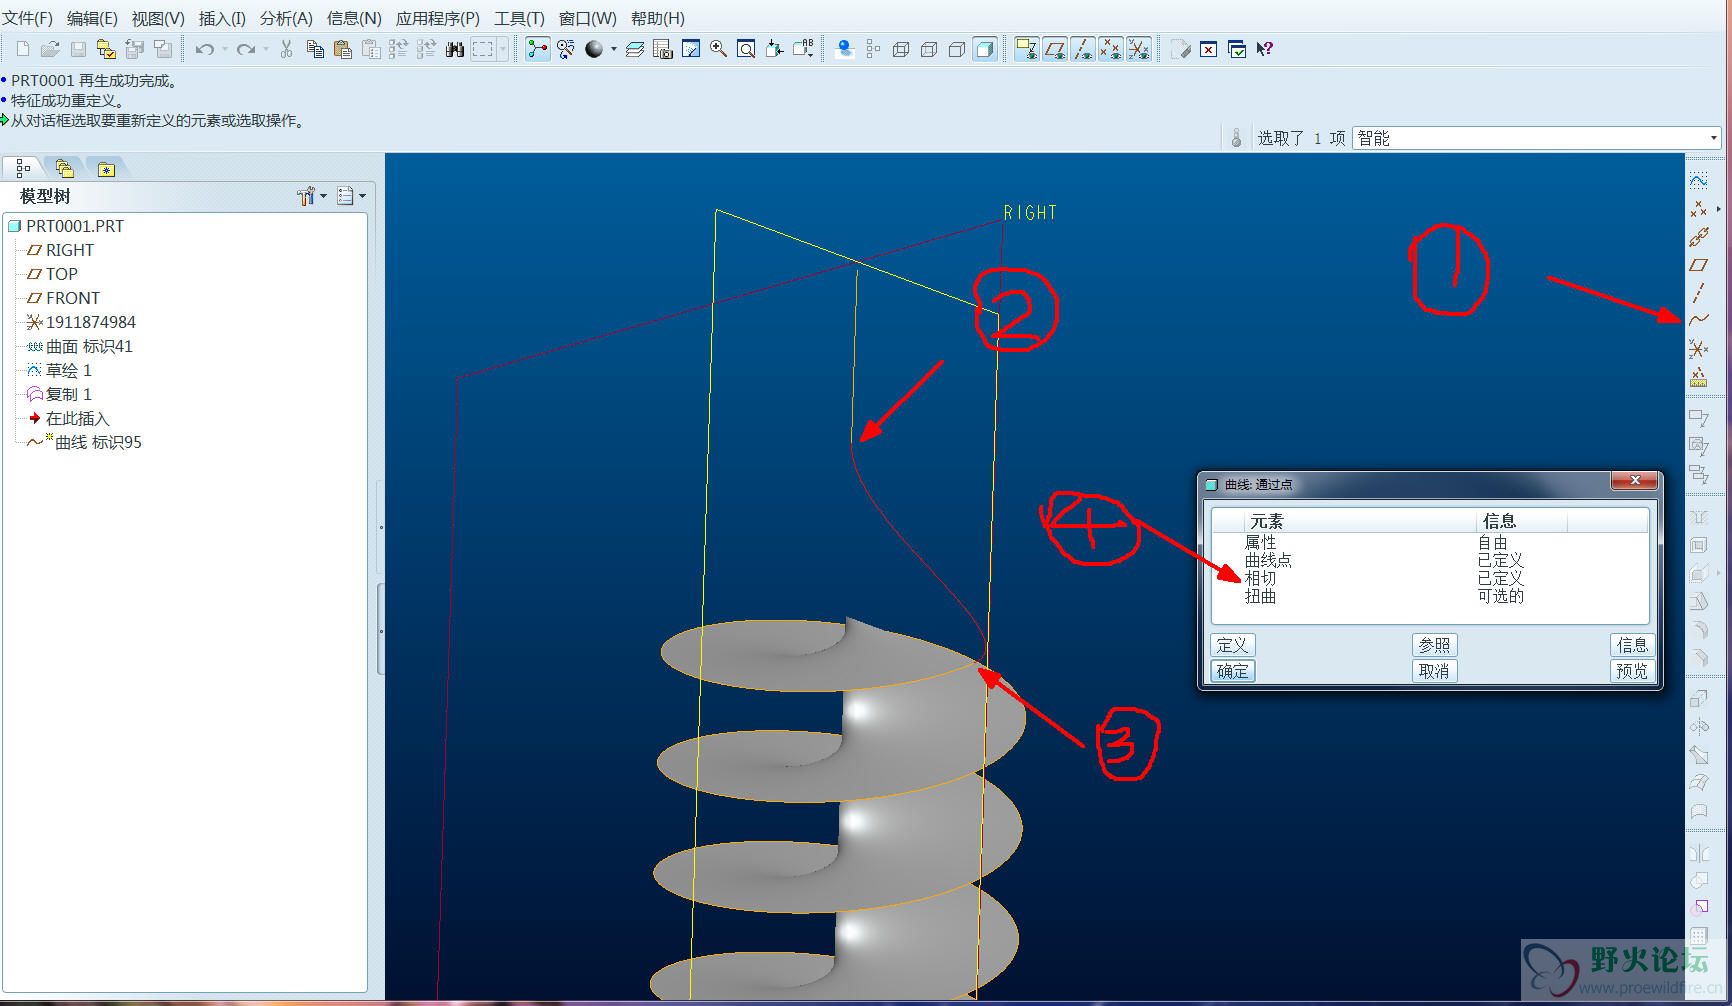Select the Datum Axis tool
The image size is (1732, 1006).
pos(1698,293)
